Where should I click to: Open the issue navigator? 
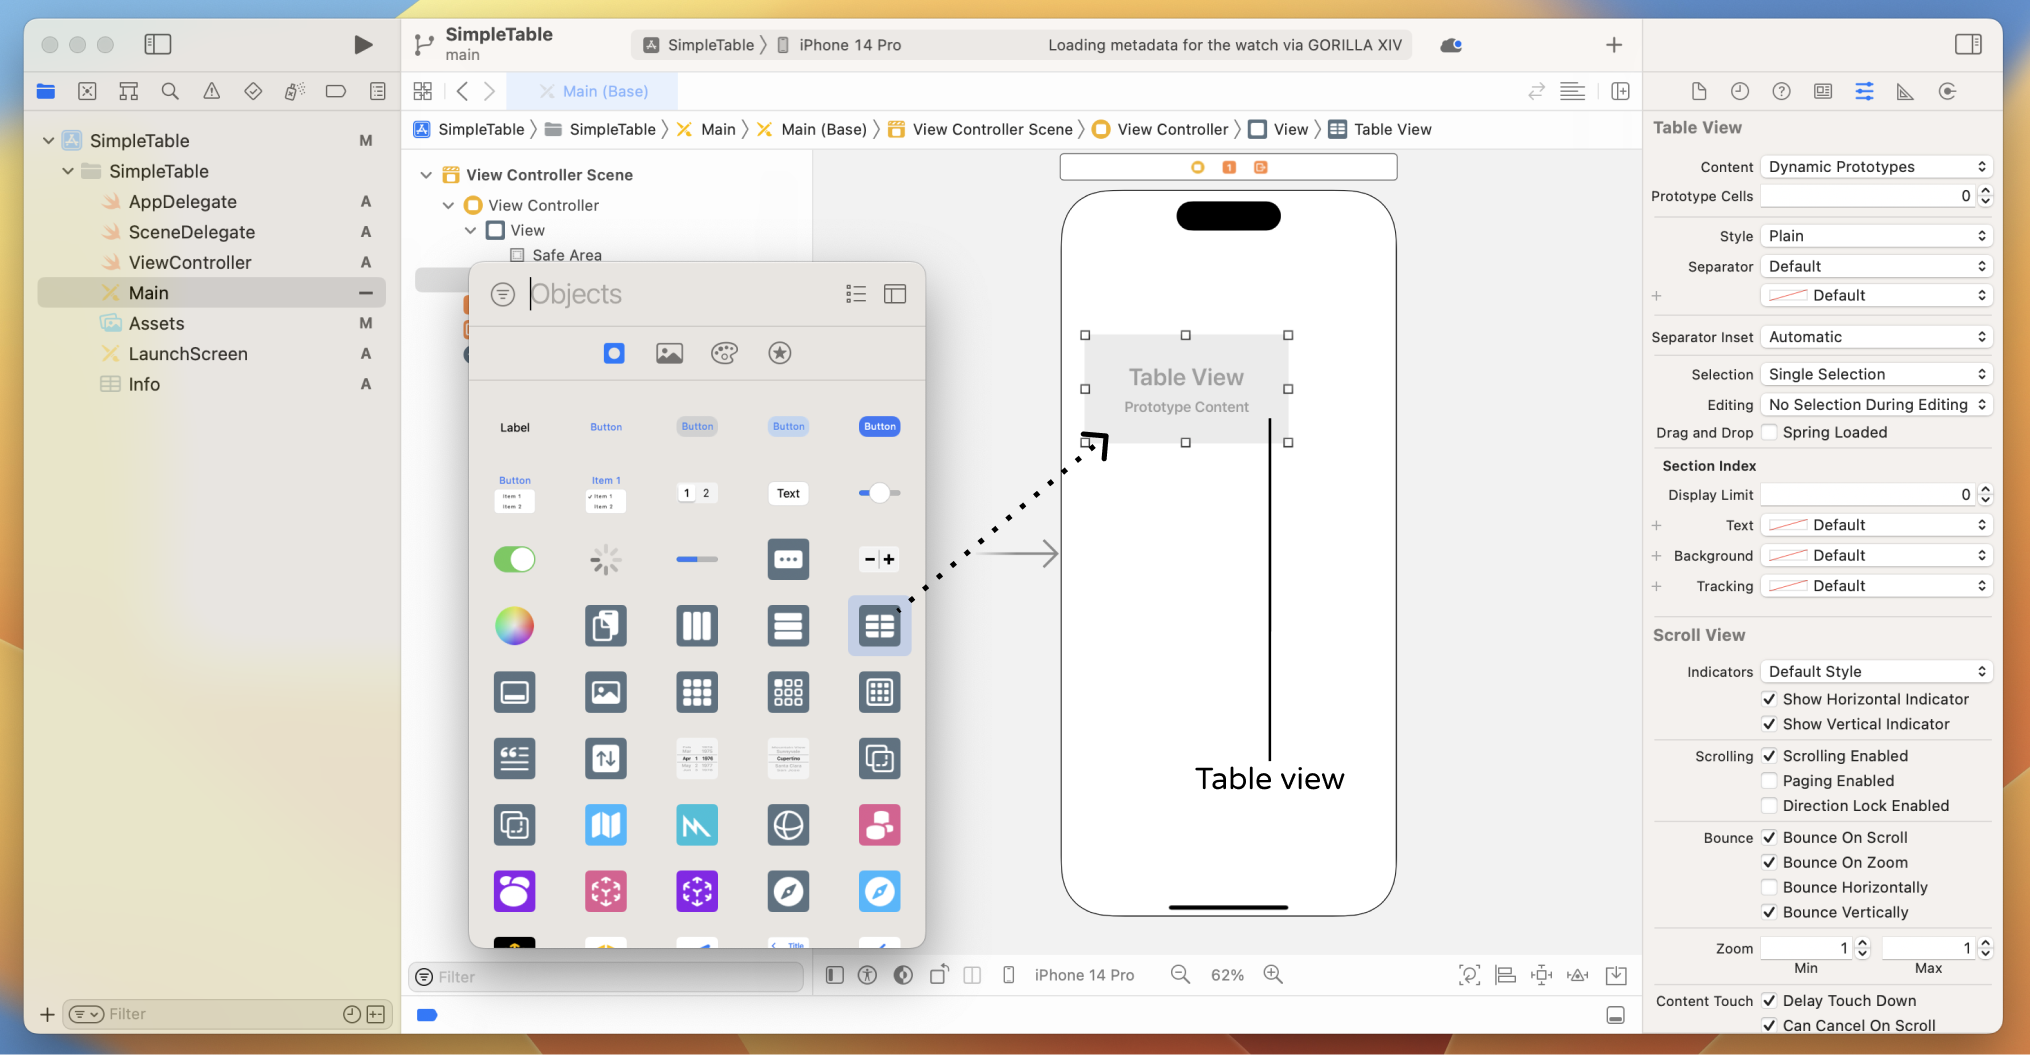click(x=211, y=91)
